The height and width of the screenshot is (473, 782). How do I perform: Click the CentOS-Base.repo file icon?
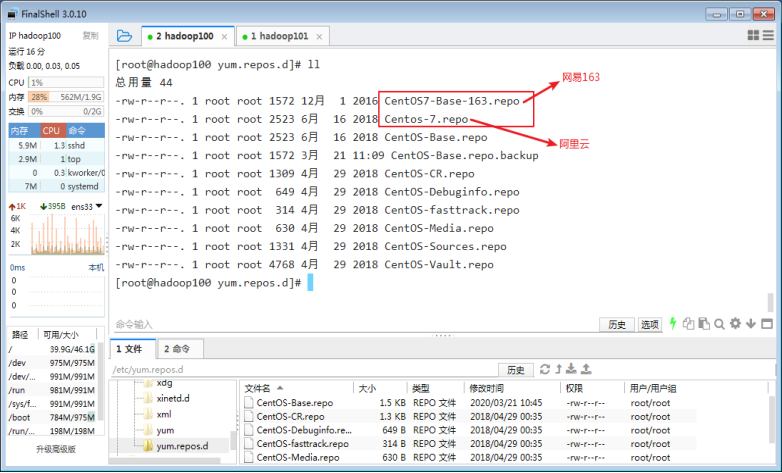[x=248, y=403]
